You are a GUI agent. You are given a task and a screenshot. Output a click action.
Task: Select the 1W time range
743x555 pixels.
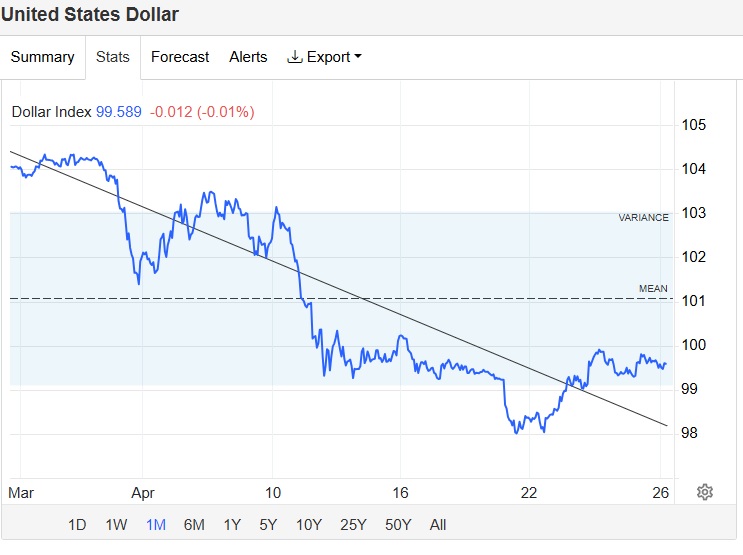point(116,524)
